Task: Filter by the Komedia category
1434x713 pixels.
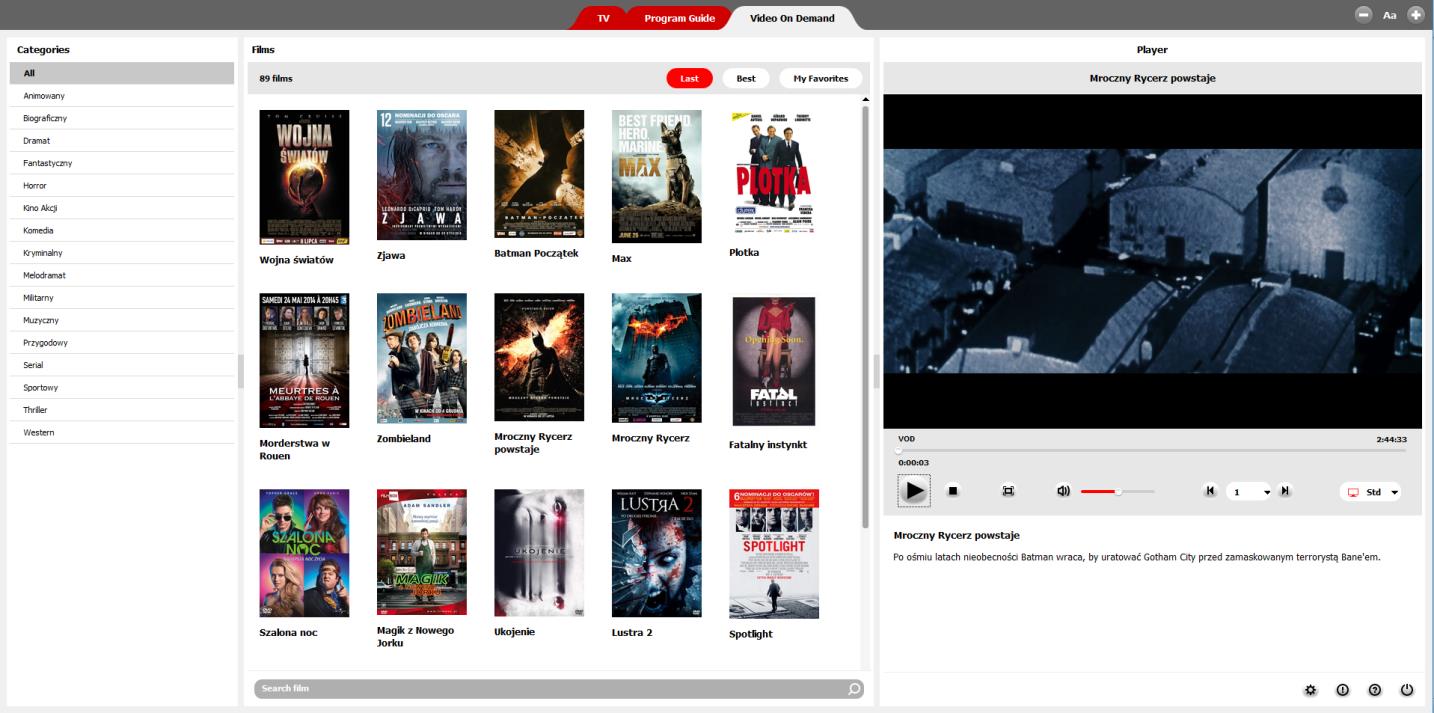Action: (122, 231)
